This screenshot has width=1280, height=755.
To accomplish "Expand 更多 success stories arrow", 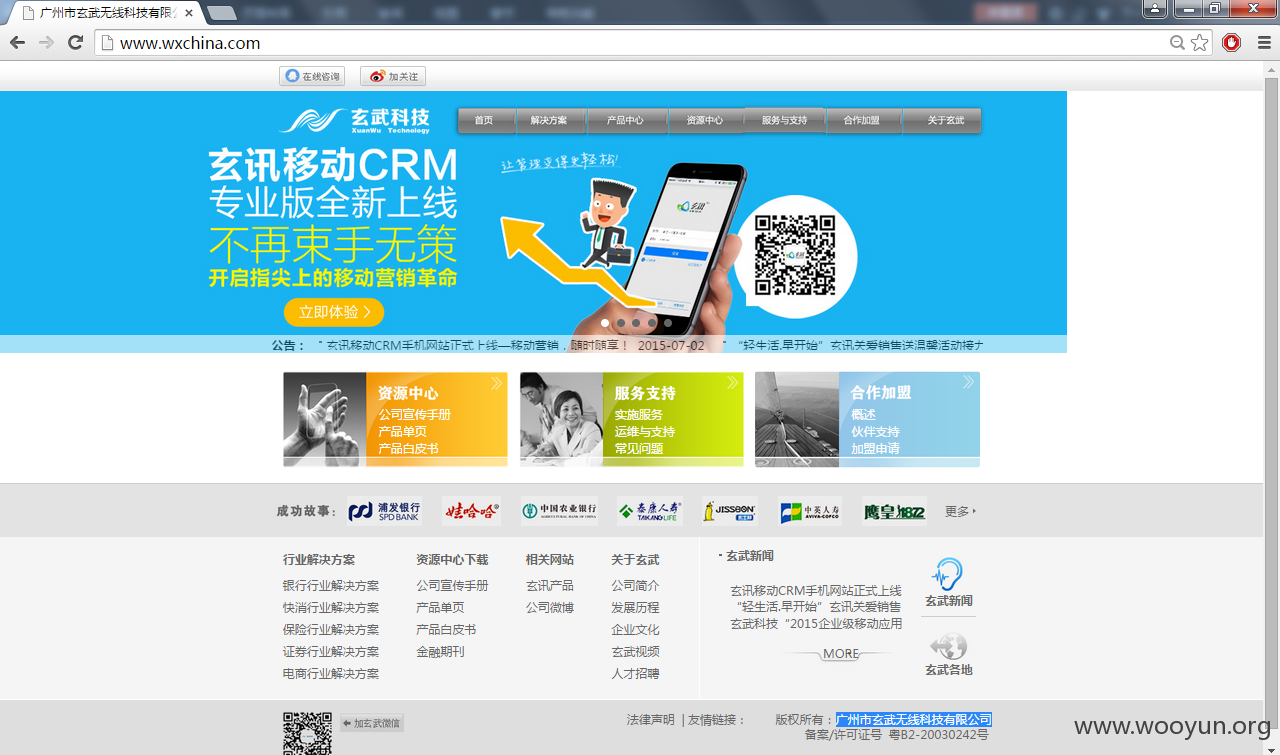I will point(960,511).
